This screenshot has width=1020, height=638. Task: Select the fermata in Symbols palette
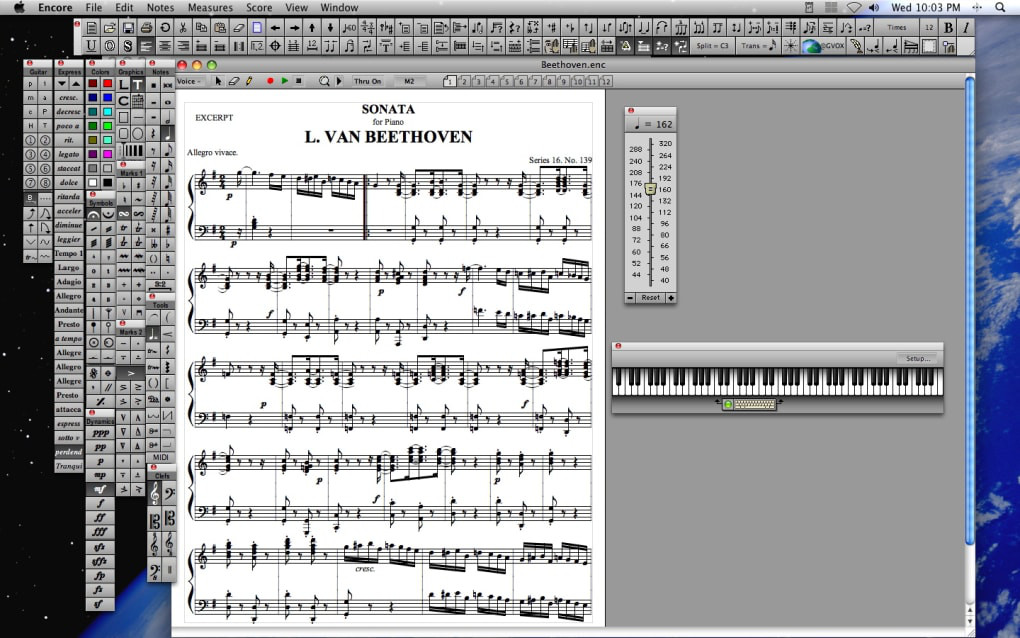pyautogui.click(x=94, y=214)
